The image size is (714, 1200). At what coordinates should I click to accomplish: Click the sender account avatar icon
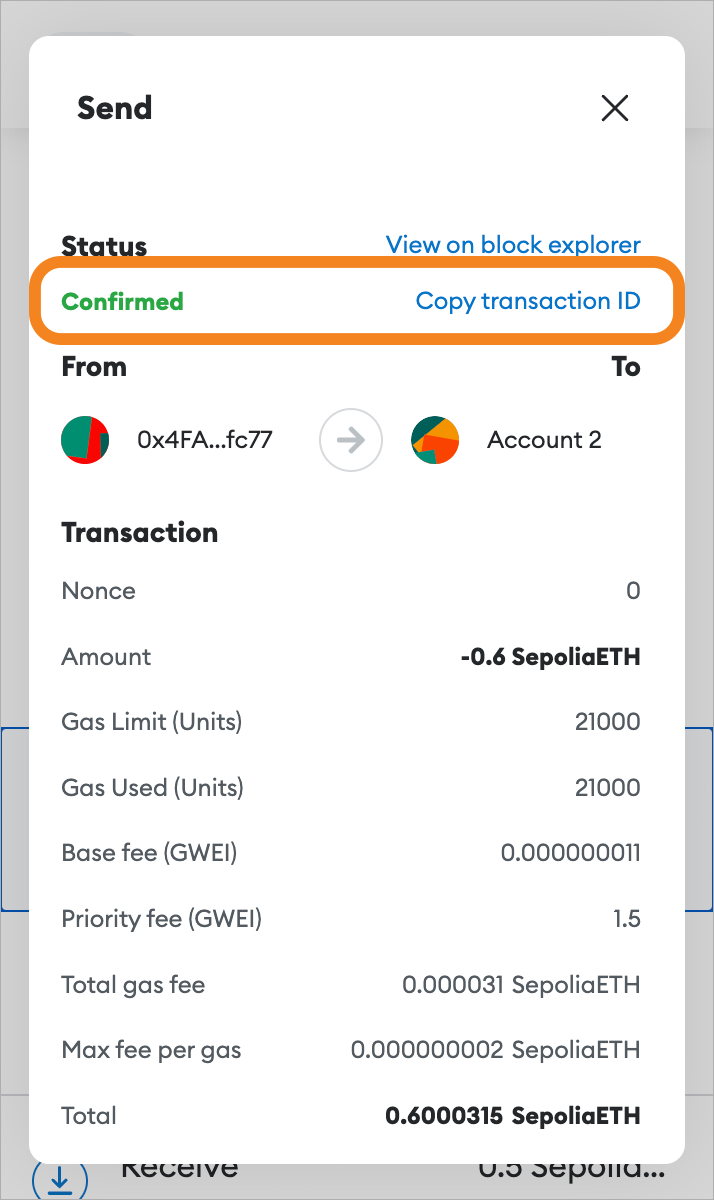pyautogui.click(x=85, y=440)
